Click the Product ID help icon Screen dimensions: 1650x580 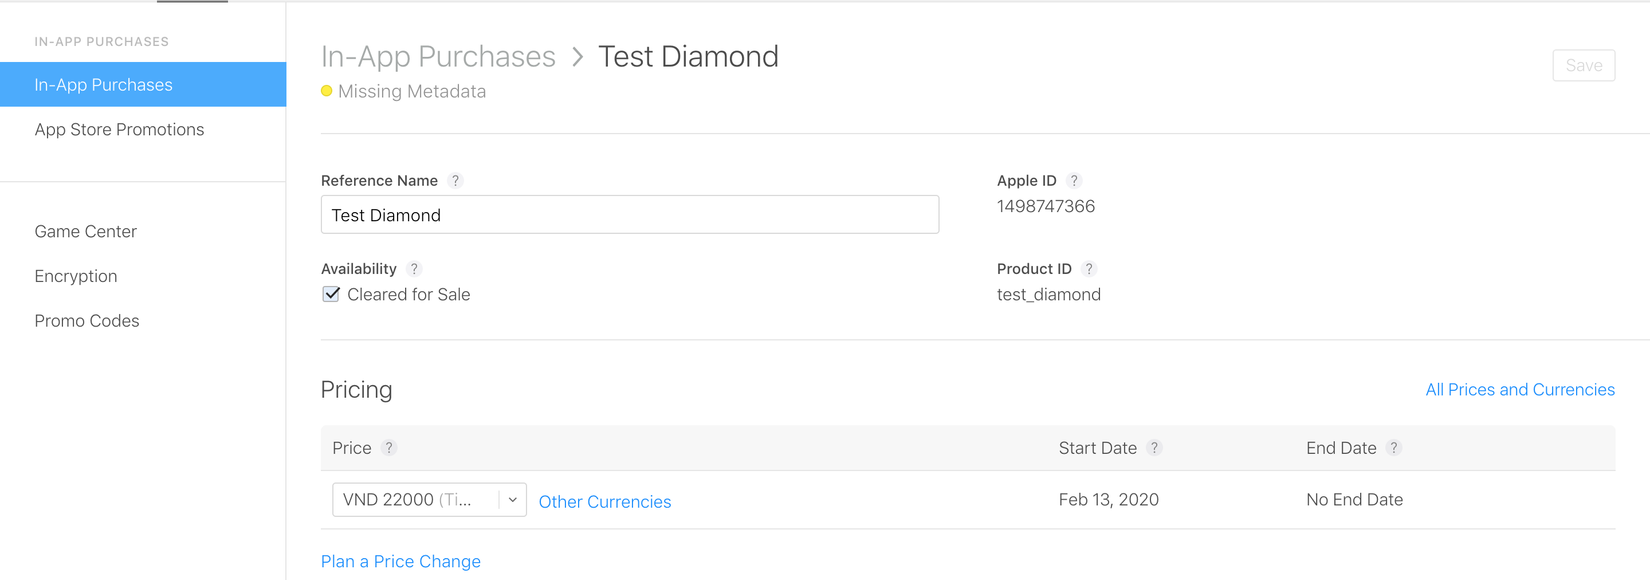[x=1089, y=269]
